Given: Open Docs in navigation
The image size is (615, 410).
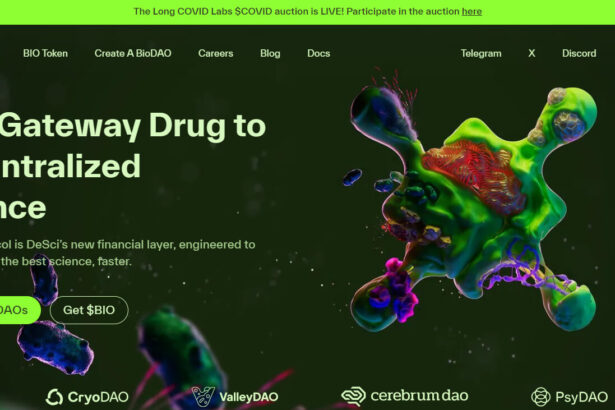Looking at the screenshot, I should [x=318, y=53].
